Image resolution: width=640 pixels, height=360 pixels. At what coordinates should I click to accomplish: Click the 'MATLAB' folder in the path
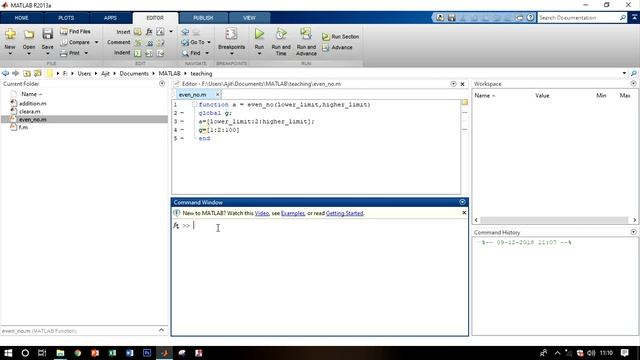point(169,73)
